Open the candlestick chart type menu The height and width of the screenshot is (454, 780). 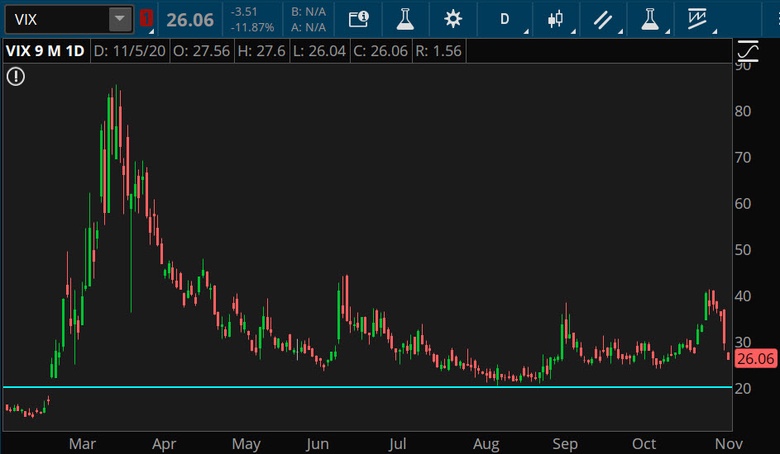tap(555, 19)
